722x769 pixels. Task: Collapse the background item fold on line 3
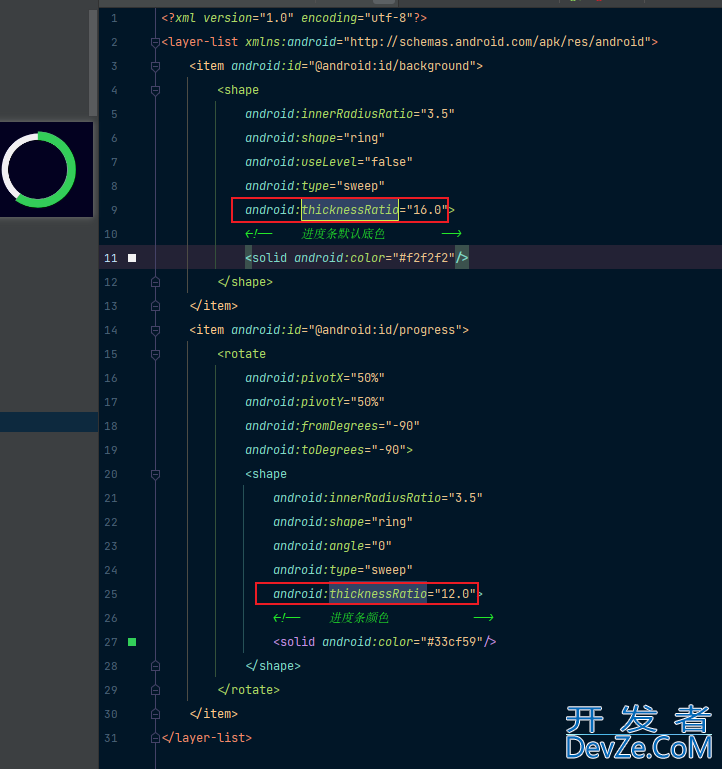pyautogui.click(x=155, y=66)
